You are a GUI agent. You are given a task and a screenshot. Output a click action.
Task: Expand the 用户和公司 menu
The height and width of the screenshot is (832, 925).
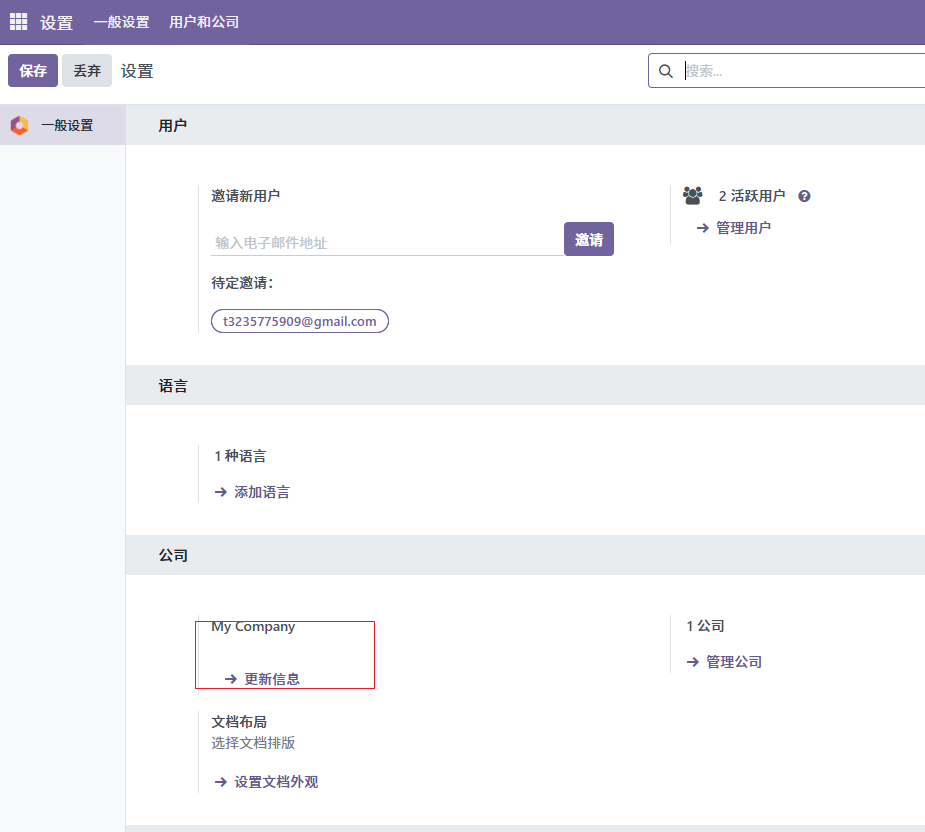coord(204,22)
